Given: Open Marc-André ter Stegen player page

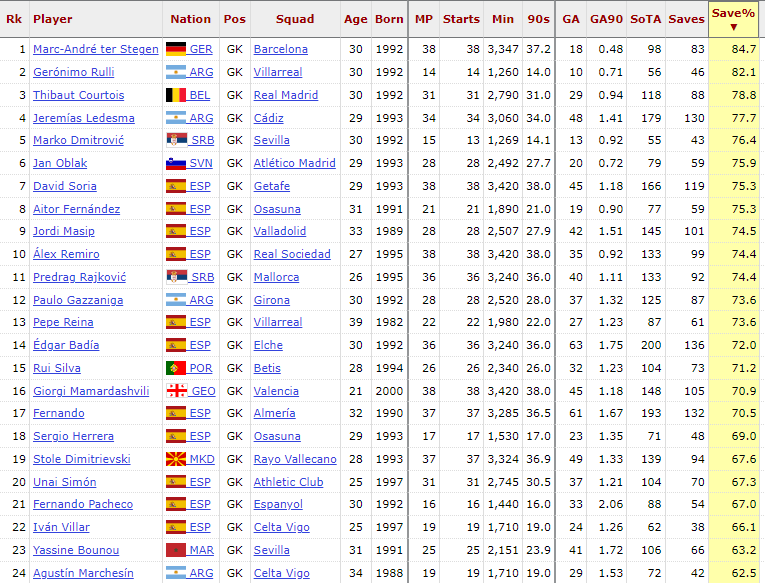Looking at the screenshot, I should point(96,49).
